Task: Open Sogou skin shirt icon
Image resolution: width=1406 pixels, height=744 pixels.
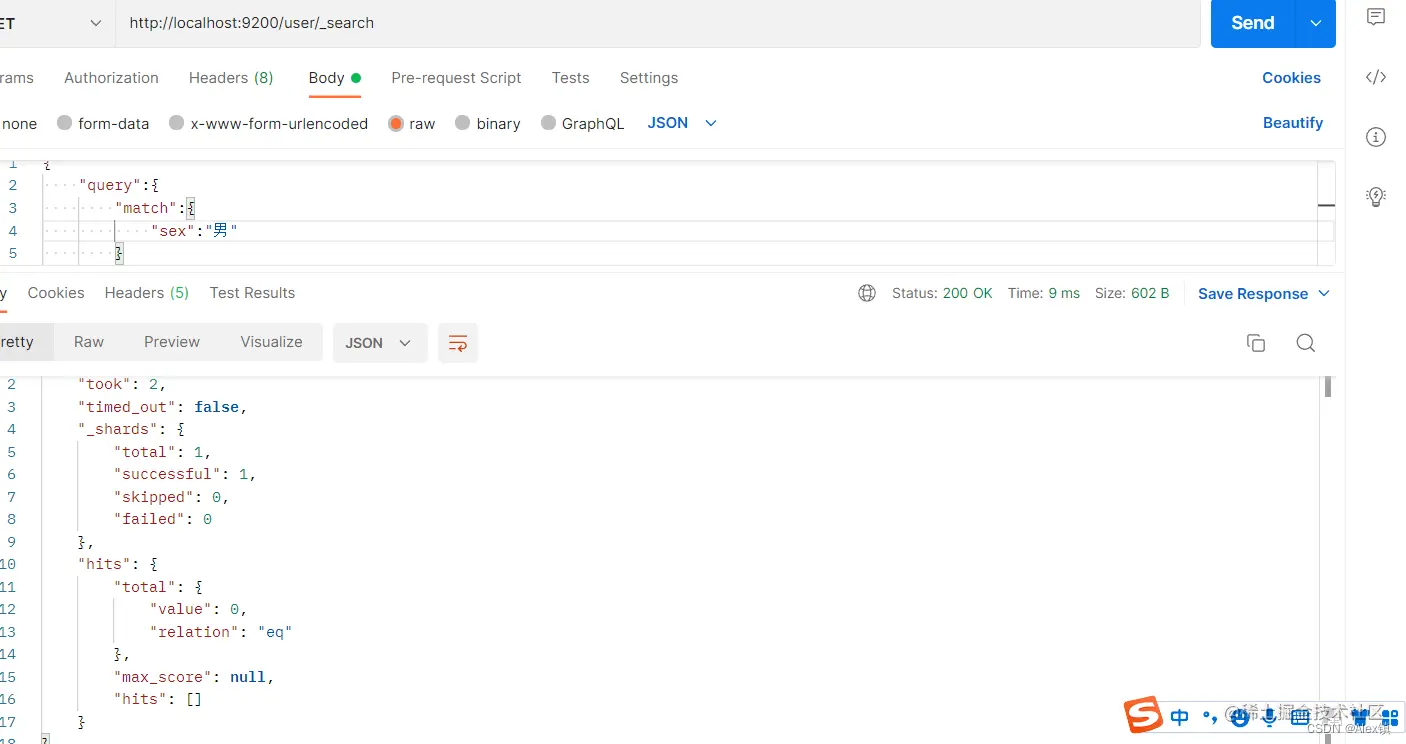Action: 1361,717
